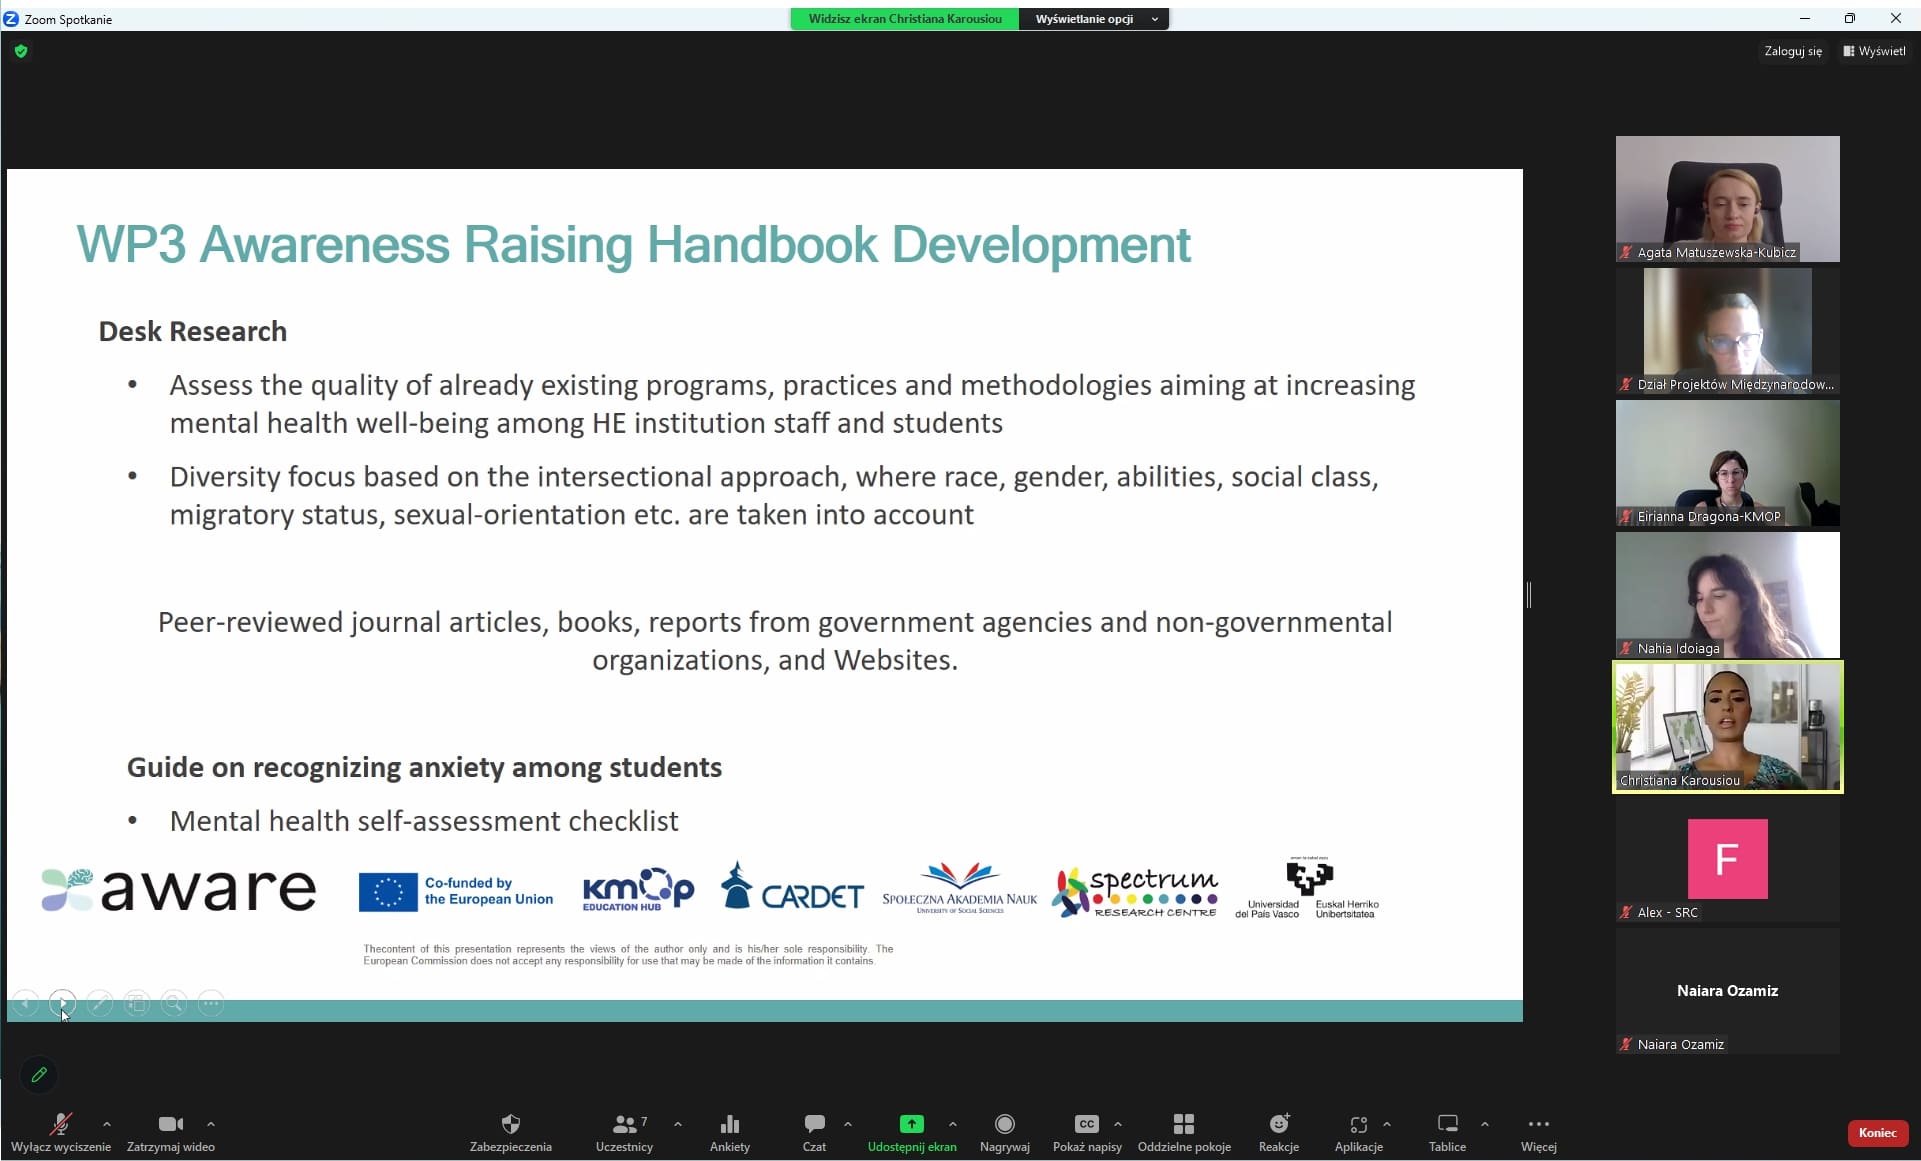Expand arrow next to Uczestnicy

[678, 1124]
